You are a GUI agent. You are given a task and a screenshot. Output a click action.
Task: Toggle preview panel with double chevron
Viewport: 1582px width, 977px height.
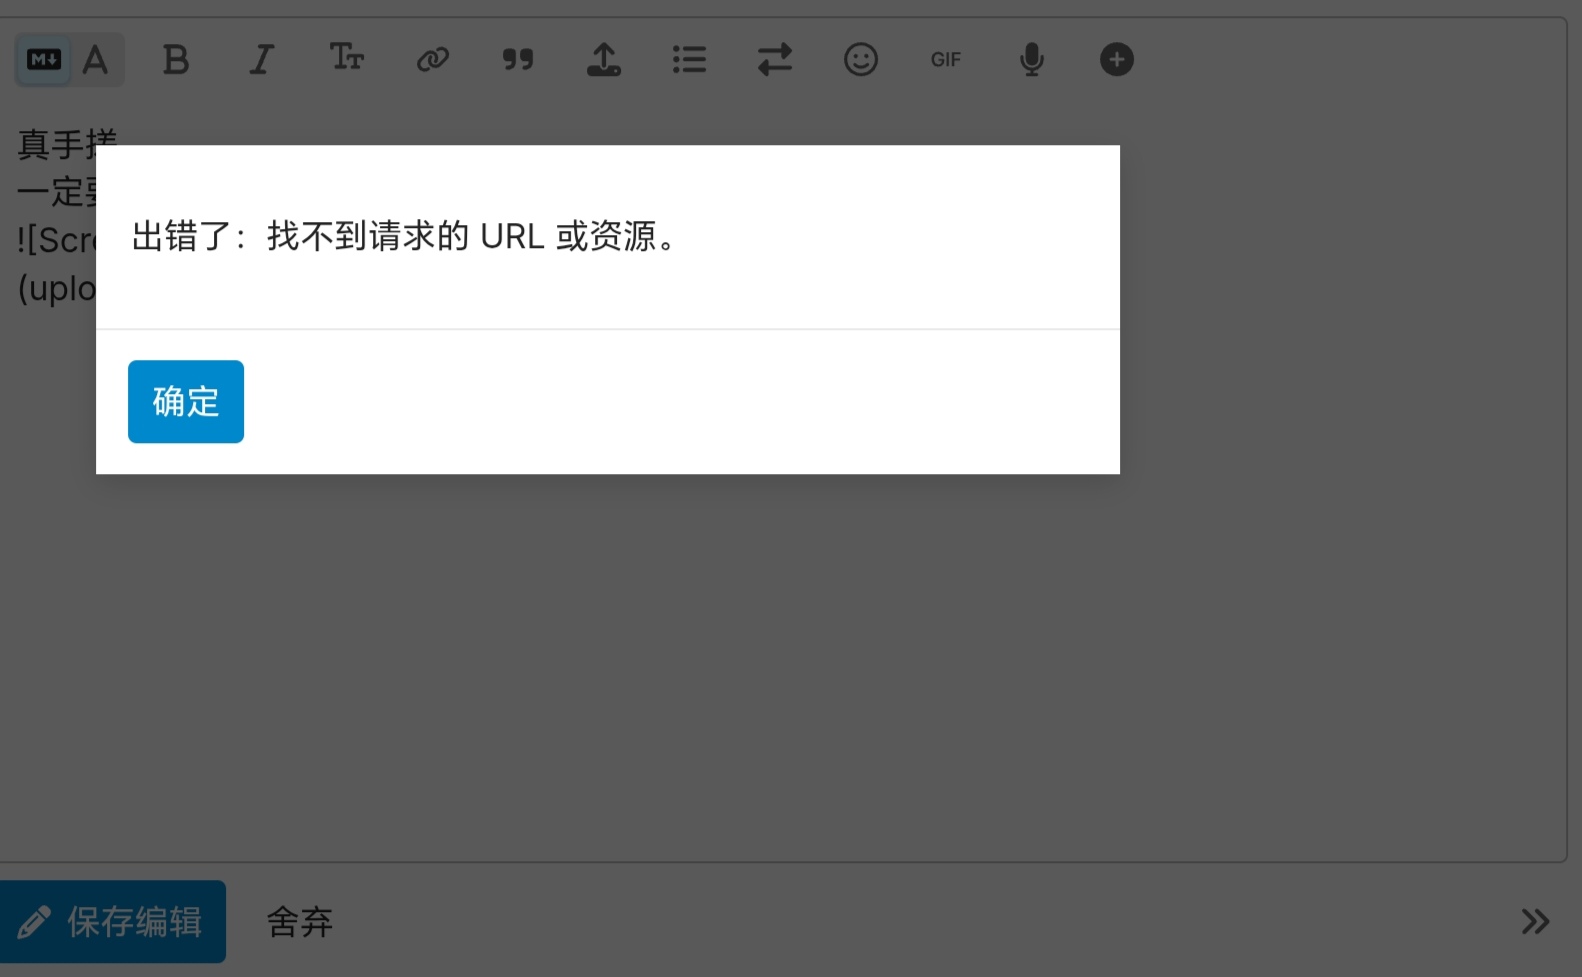1534,921
